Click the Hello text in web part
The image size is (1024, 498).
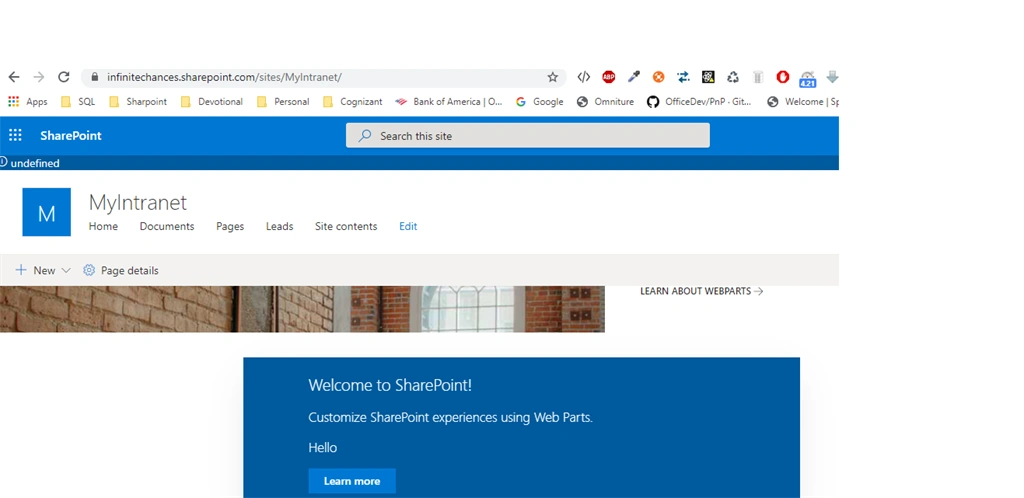click(x=323, y=448)
